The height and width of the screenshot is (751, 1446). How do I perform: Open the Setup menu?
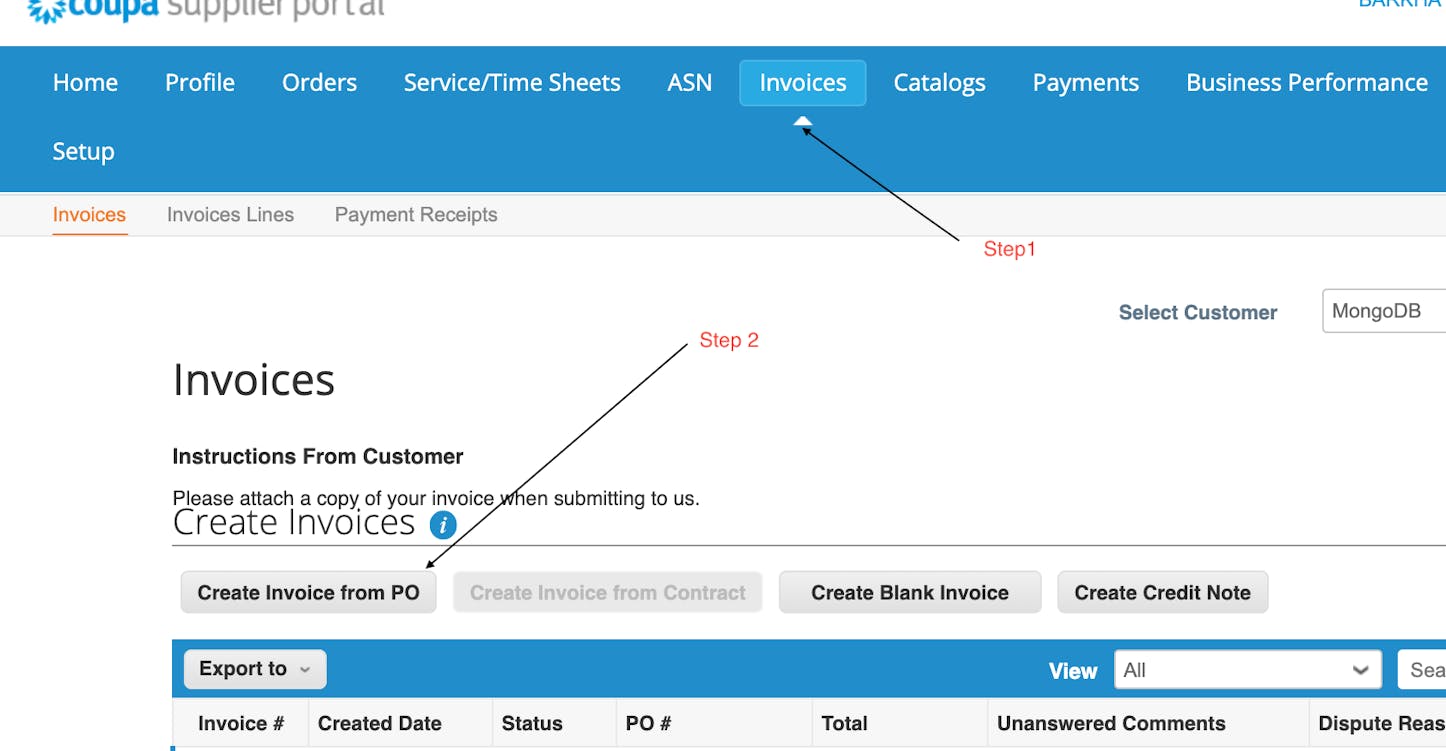83,151
